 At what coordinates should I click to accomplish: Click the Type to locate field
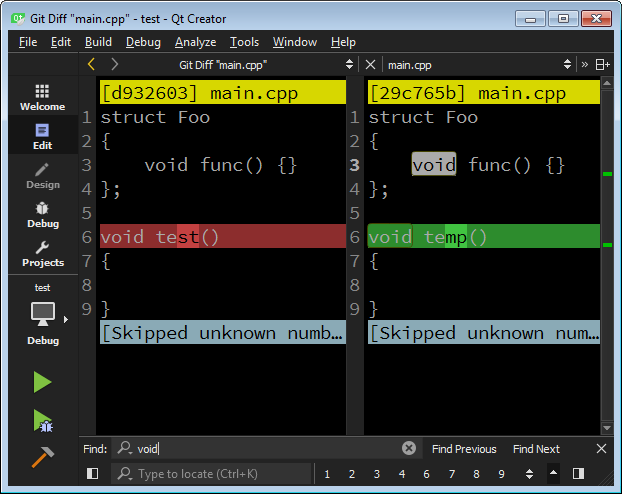(211, 474)
